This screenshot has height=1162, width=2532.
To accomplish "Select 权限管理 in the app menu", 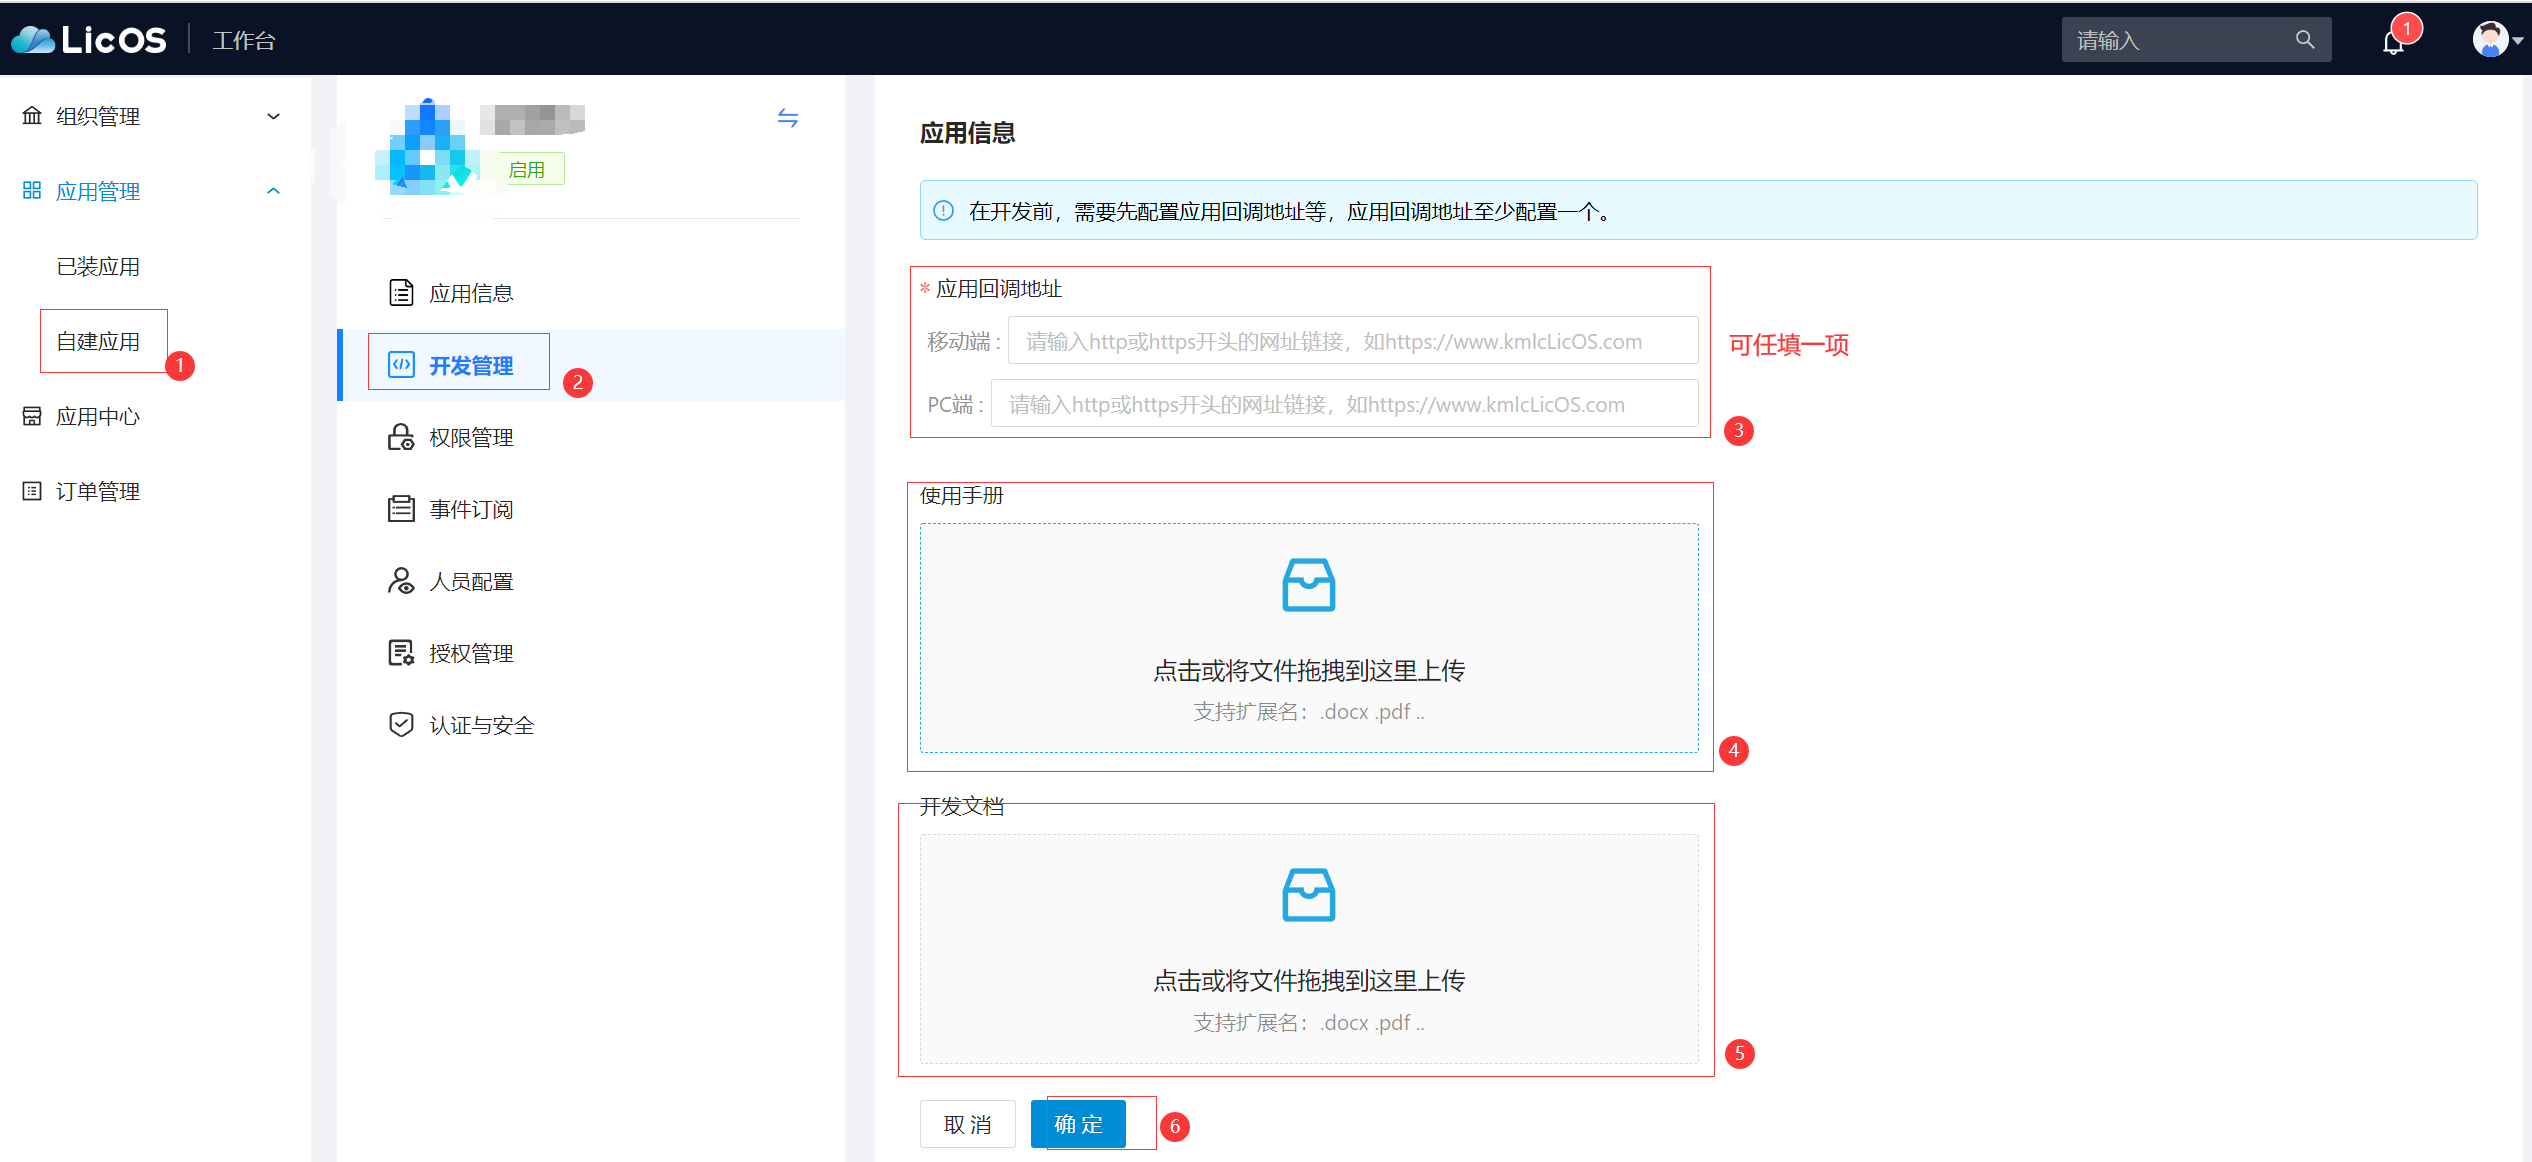I will (x=591, y=437).
